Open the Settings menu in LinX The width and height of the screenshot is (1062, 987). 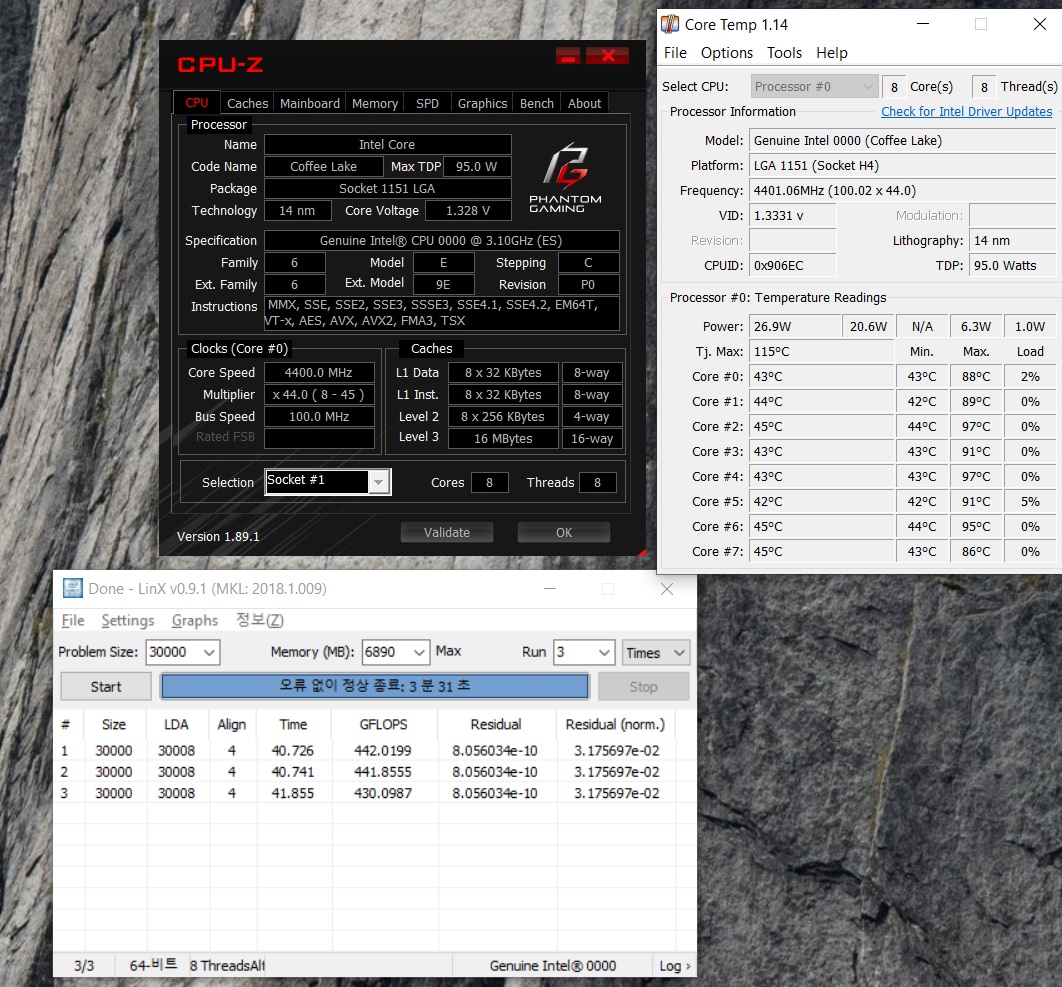click(x=128, y=620)
